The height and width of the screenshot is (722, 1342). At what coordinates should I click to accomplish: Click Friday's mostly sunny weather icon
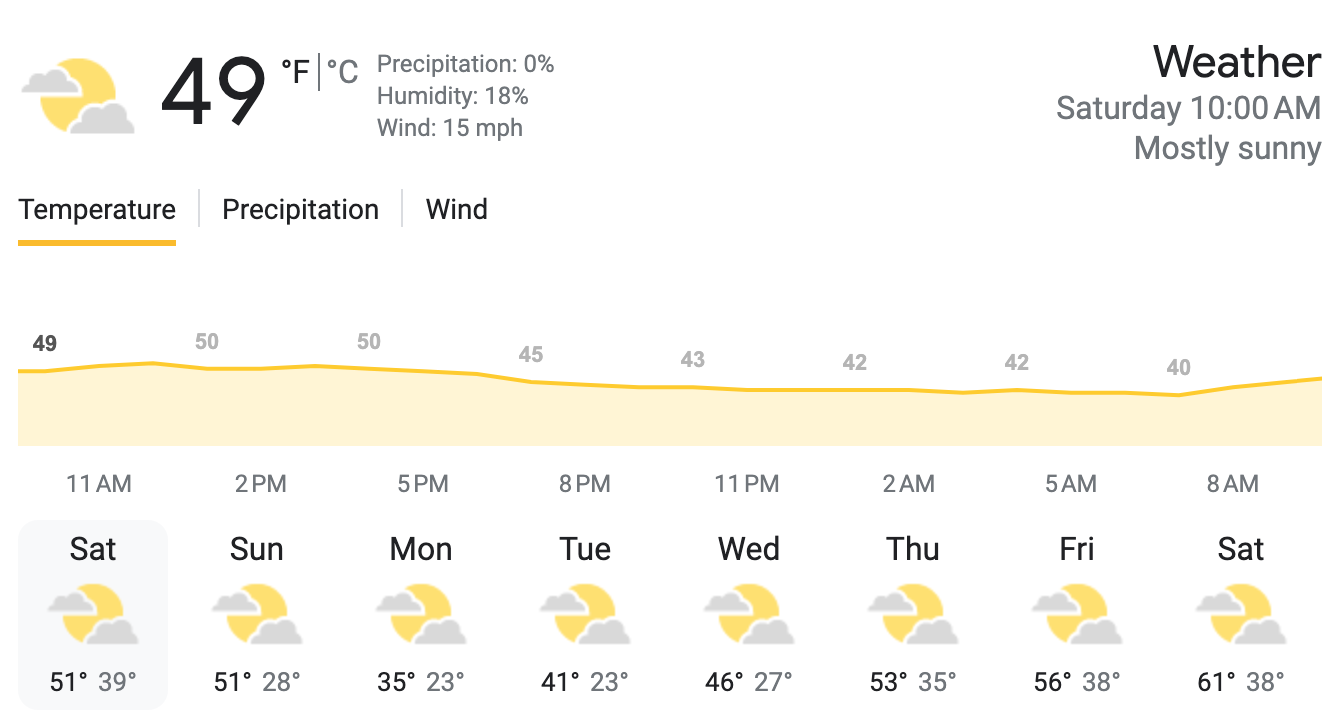1077,615
